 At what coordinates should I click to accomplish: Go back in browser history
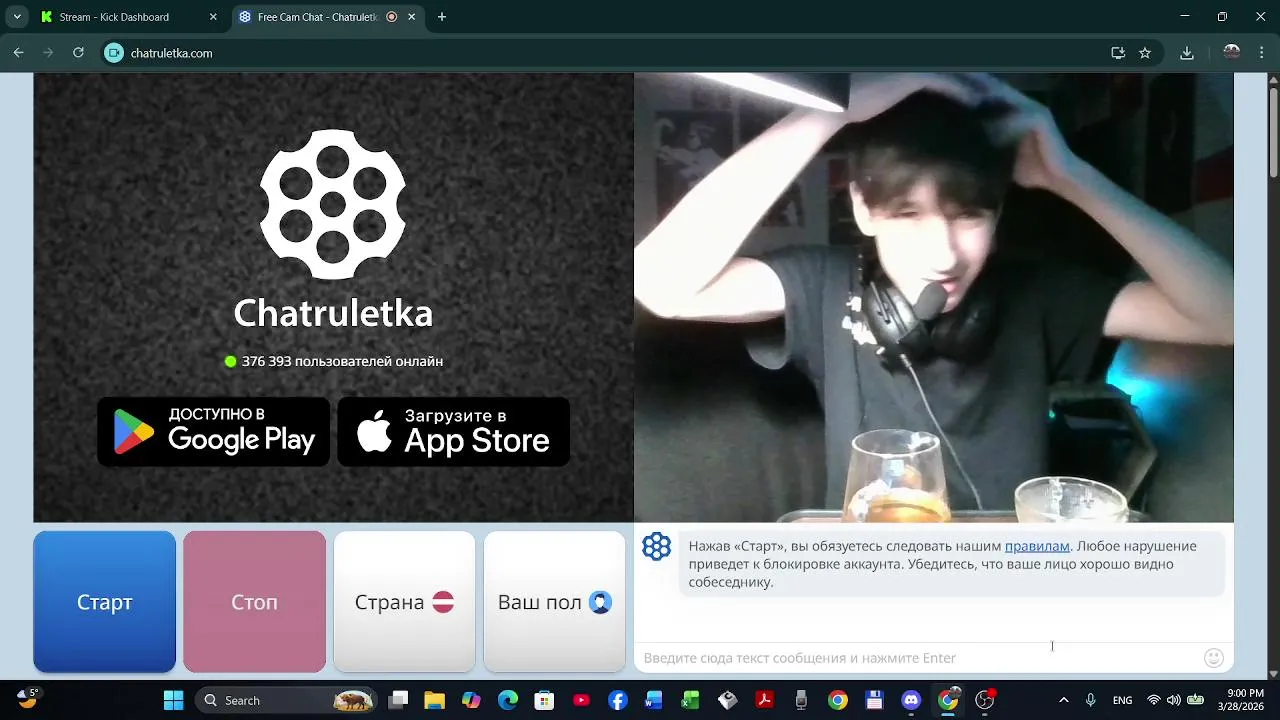pos(18,53)
